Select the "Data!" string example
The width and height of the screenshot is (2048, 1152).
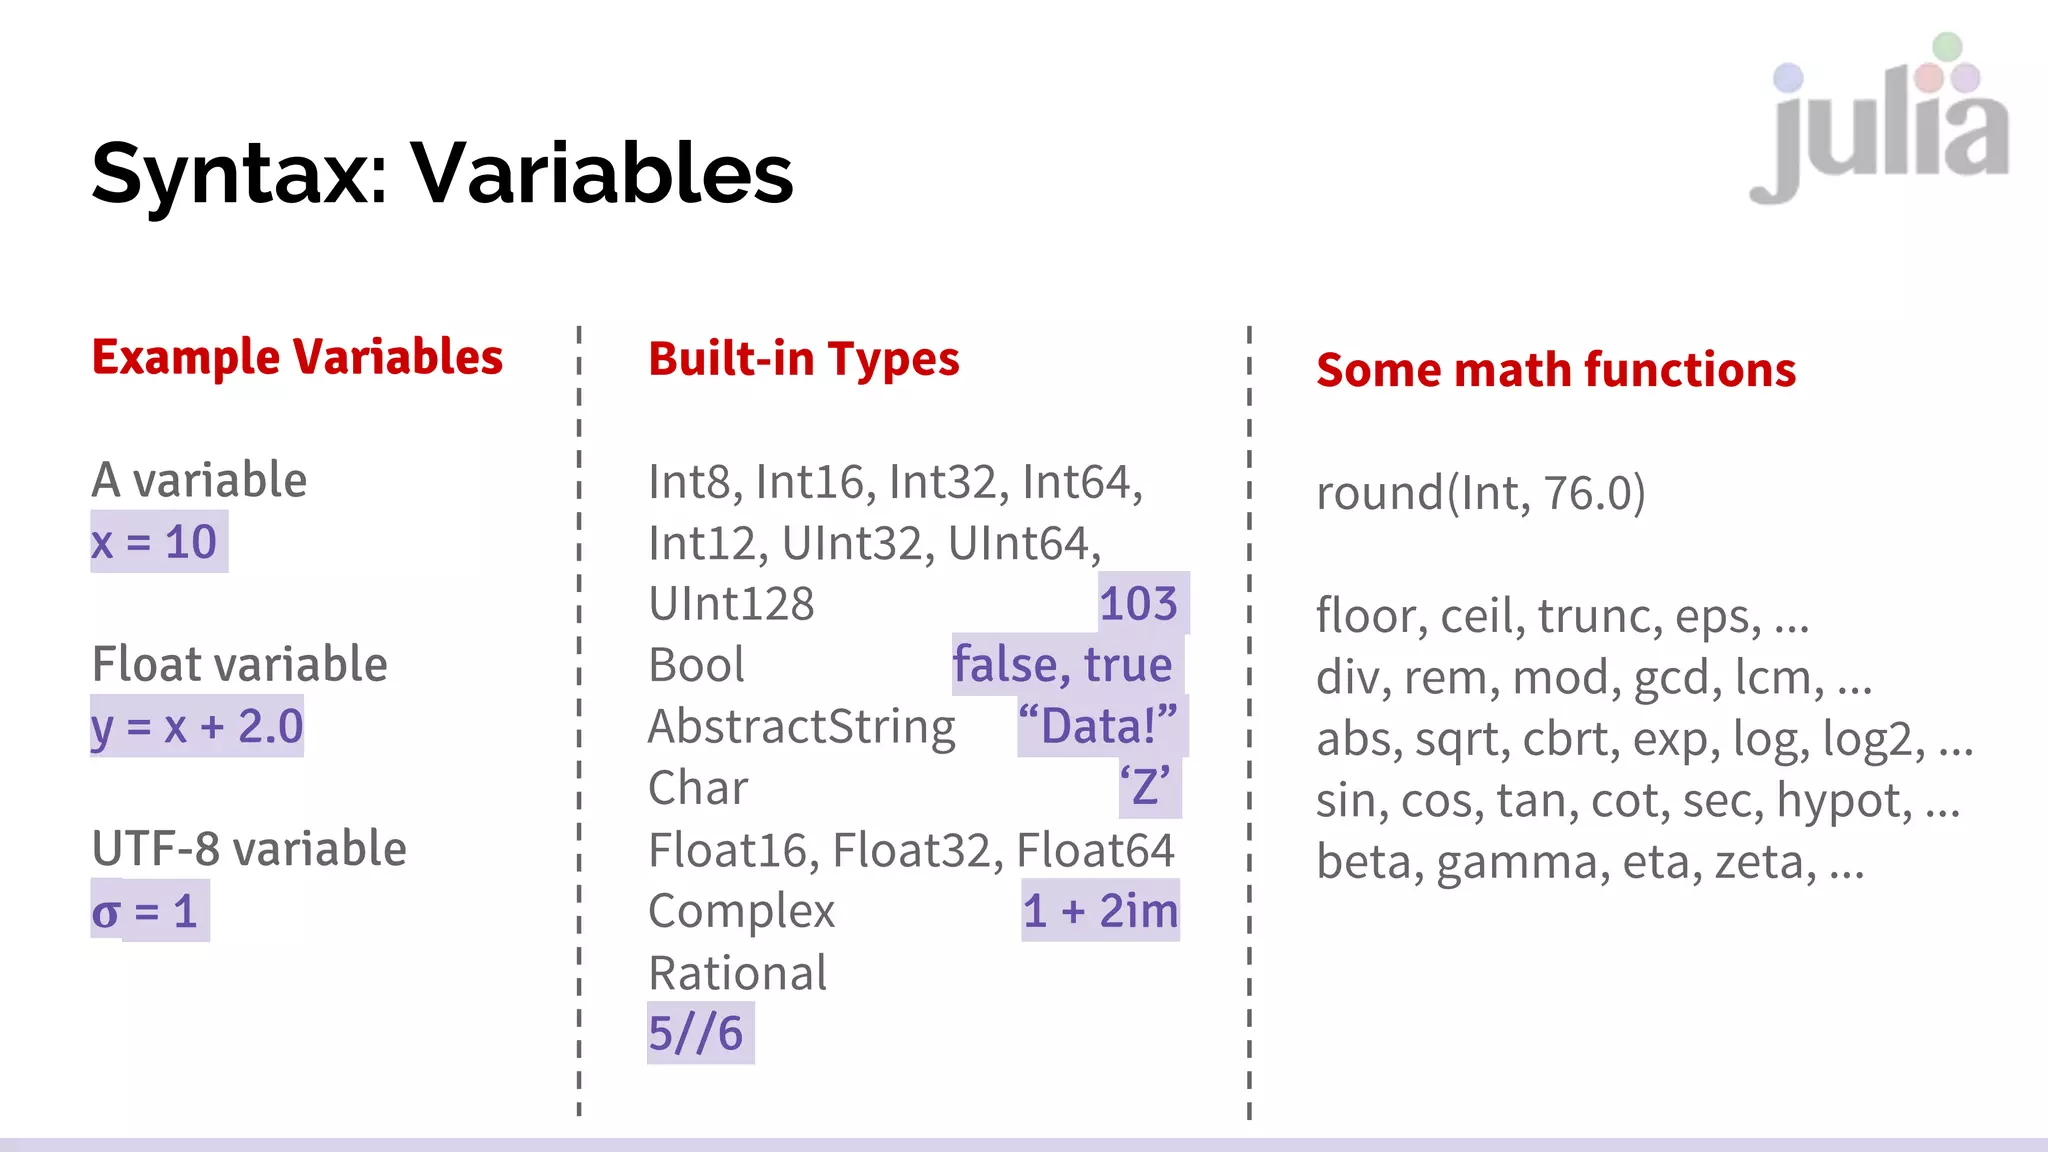1098,726
